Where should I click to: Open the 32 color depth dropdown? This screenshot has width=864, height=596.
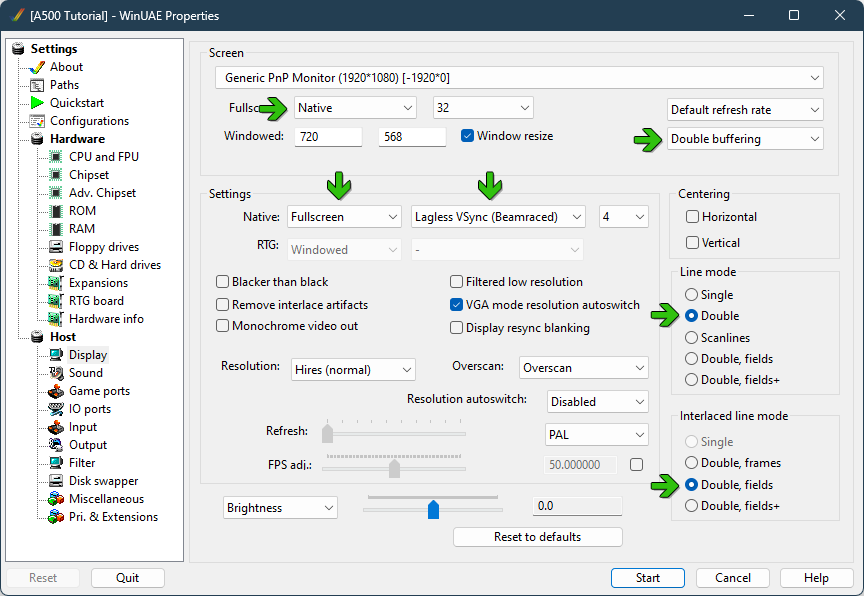[x=483, y=108]
